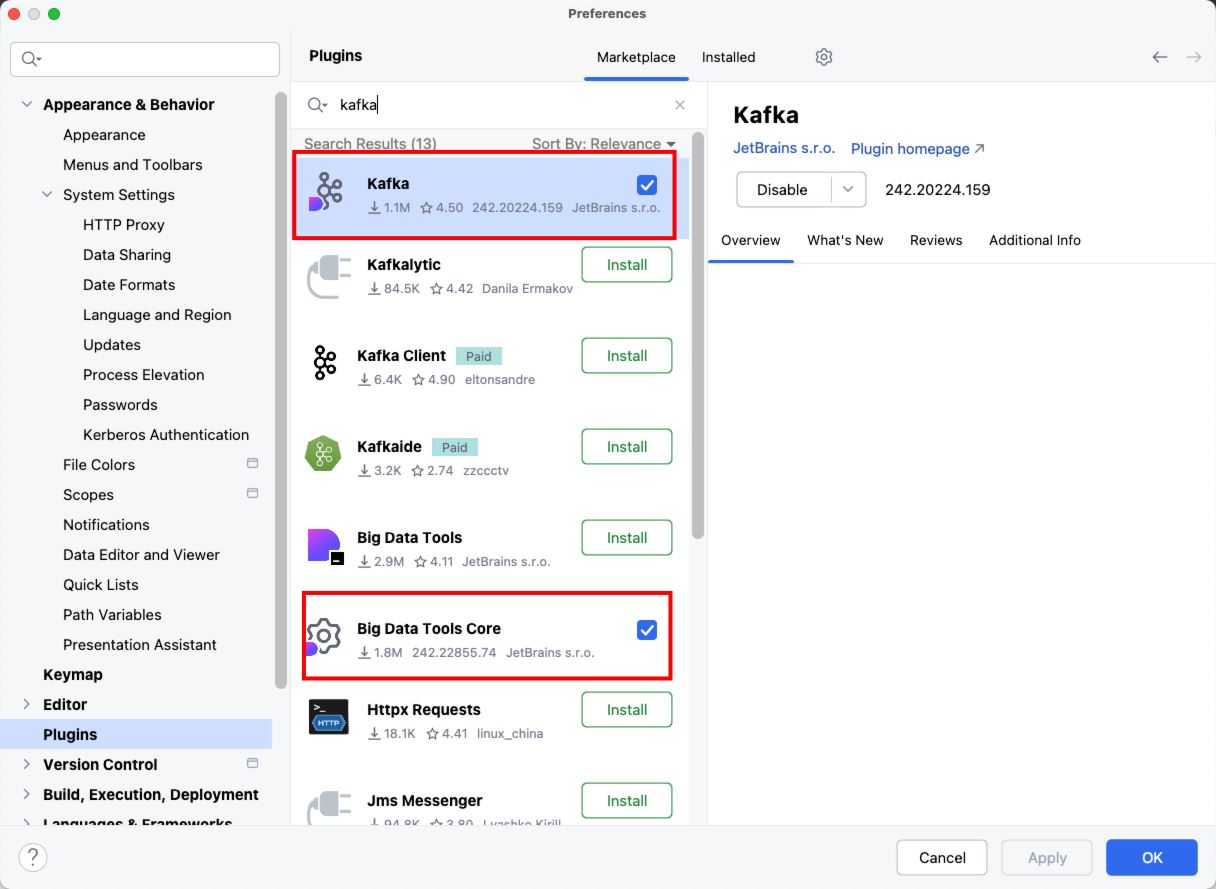Clear the kafka search text
This screenshot has height=889, width=1216.
point(680,105)
